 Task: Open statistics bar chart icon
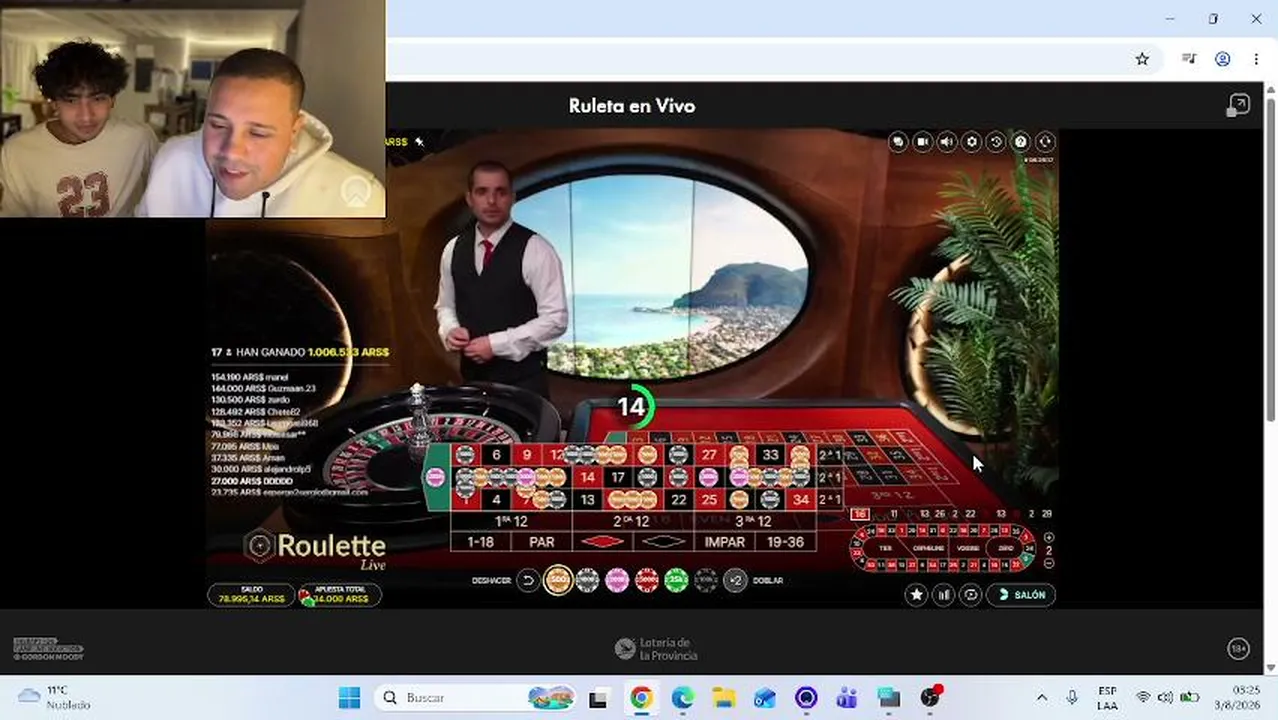[x=943, y=595]
